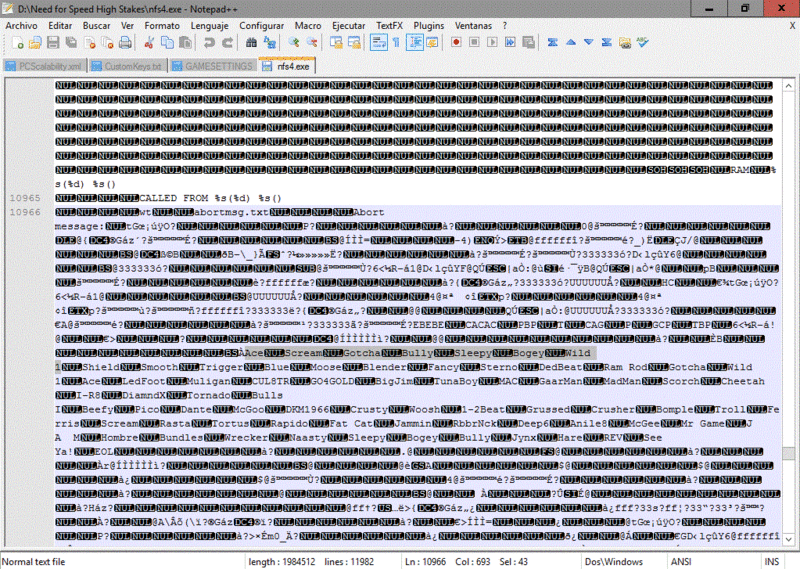Viewport: 800px width, 569px height.
Task: Save the current file with Save icon
Action: coord(53,43)
